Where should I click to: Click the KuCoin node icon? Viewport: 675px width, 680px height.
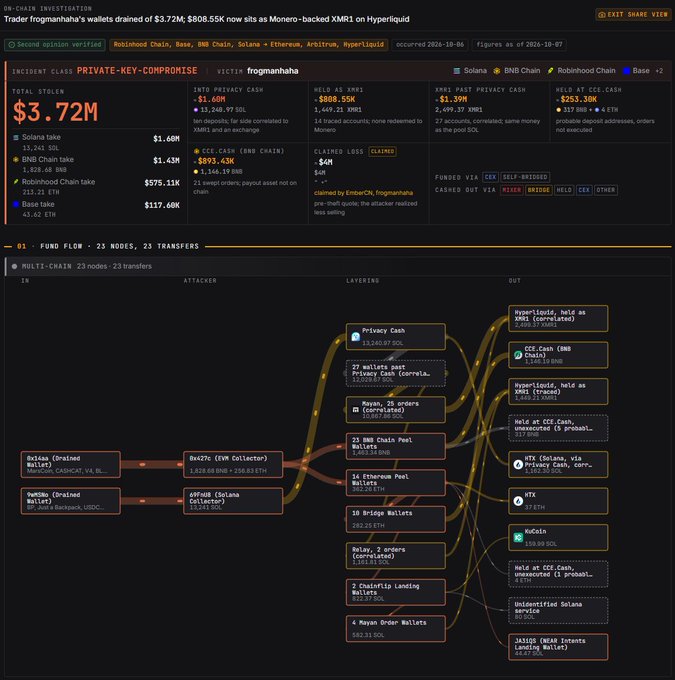(518, 537)
